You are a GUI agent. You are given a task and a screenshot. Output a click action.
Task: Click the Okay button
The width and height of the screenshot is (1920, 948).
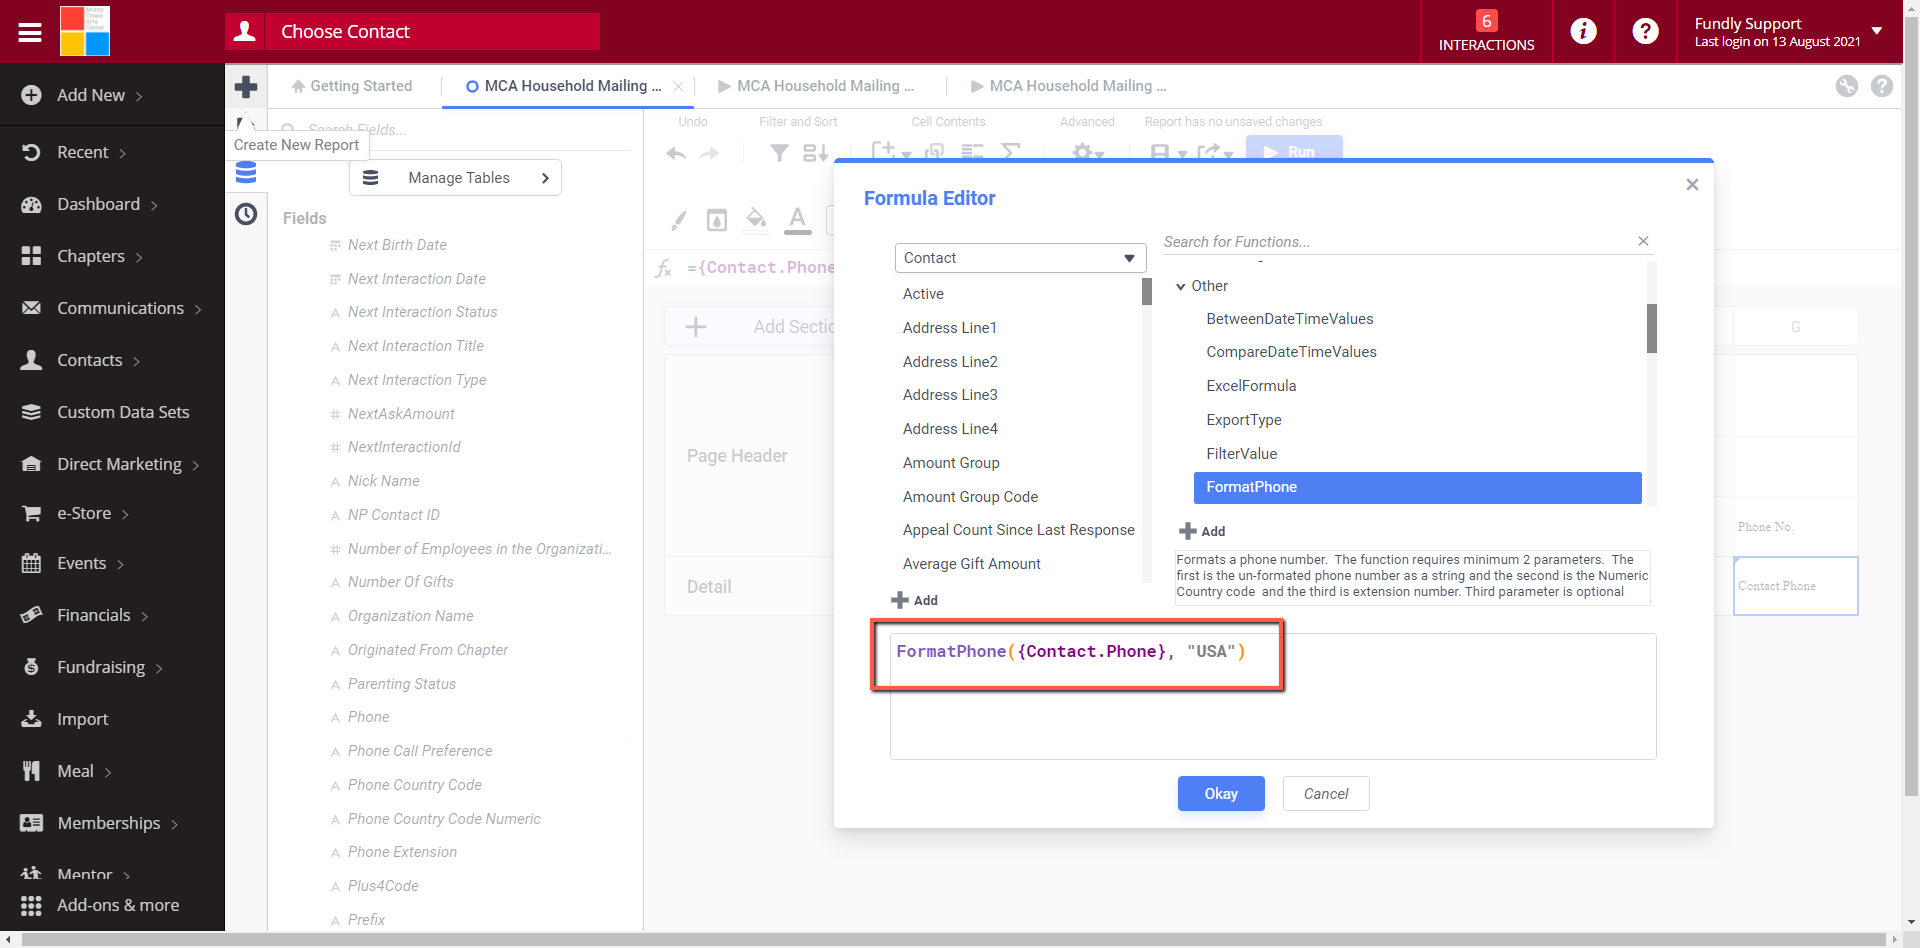(1221, 794)
